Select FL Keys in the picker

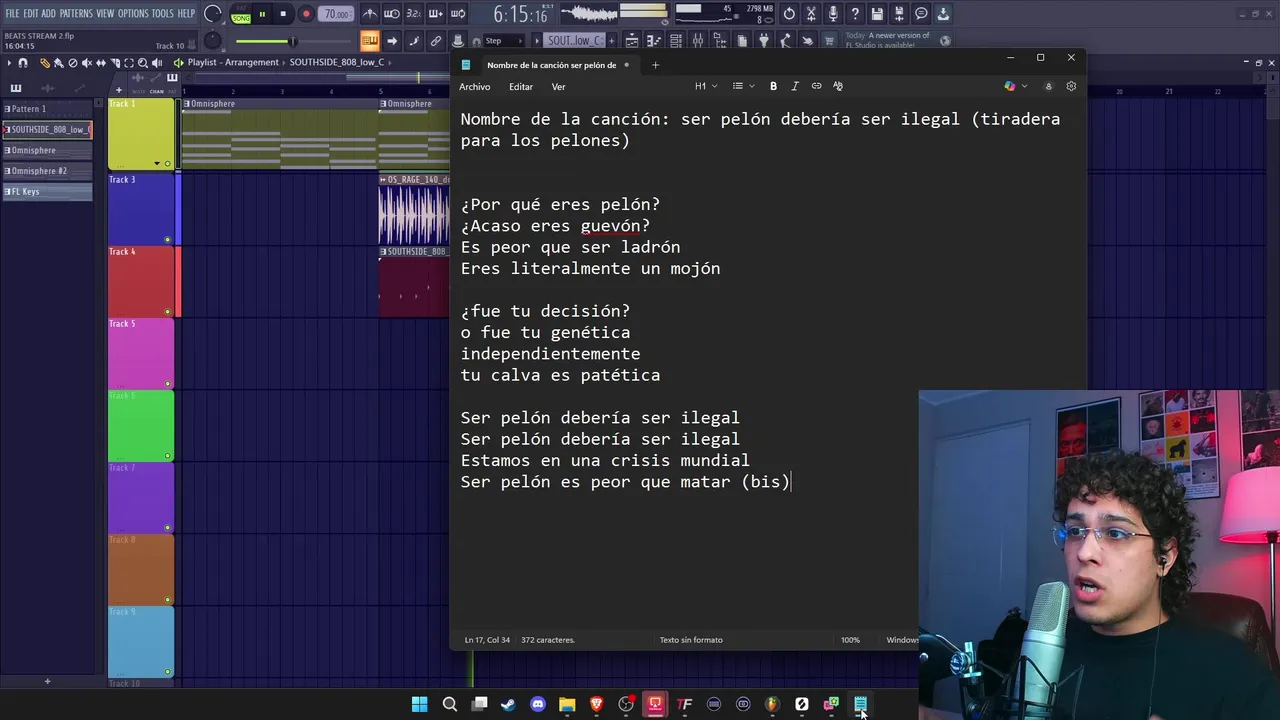click(47, 192)
